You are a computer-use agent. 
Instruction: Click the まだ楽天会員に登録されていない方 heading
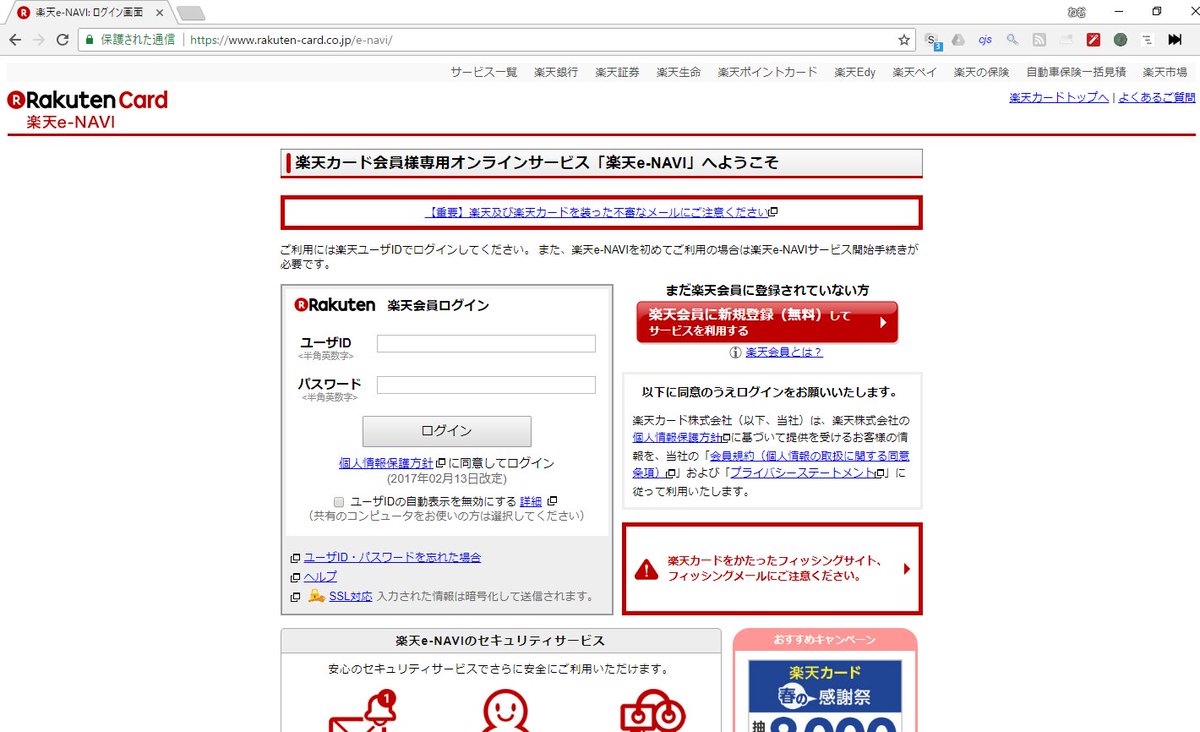767,290
